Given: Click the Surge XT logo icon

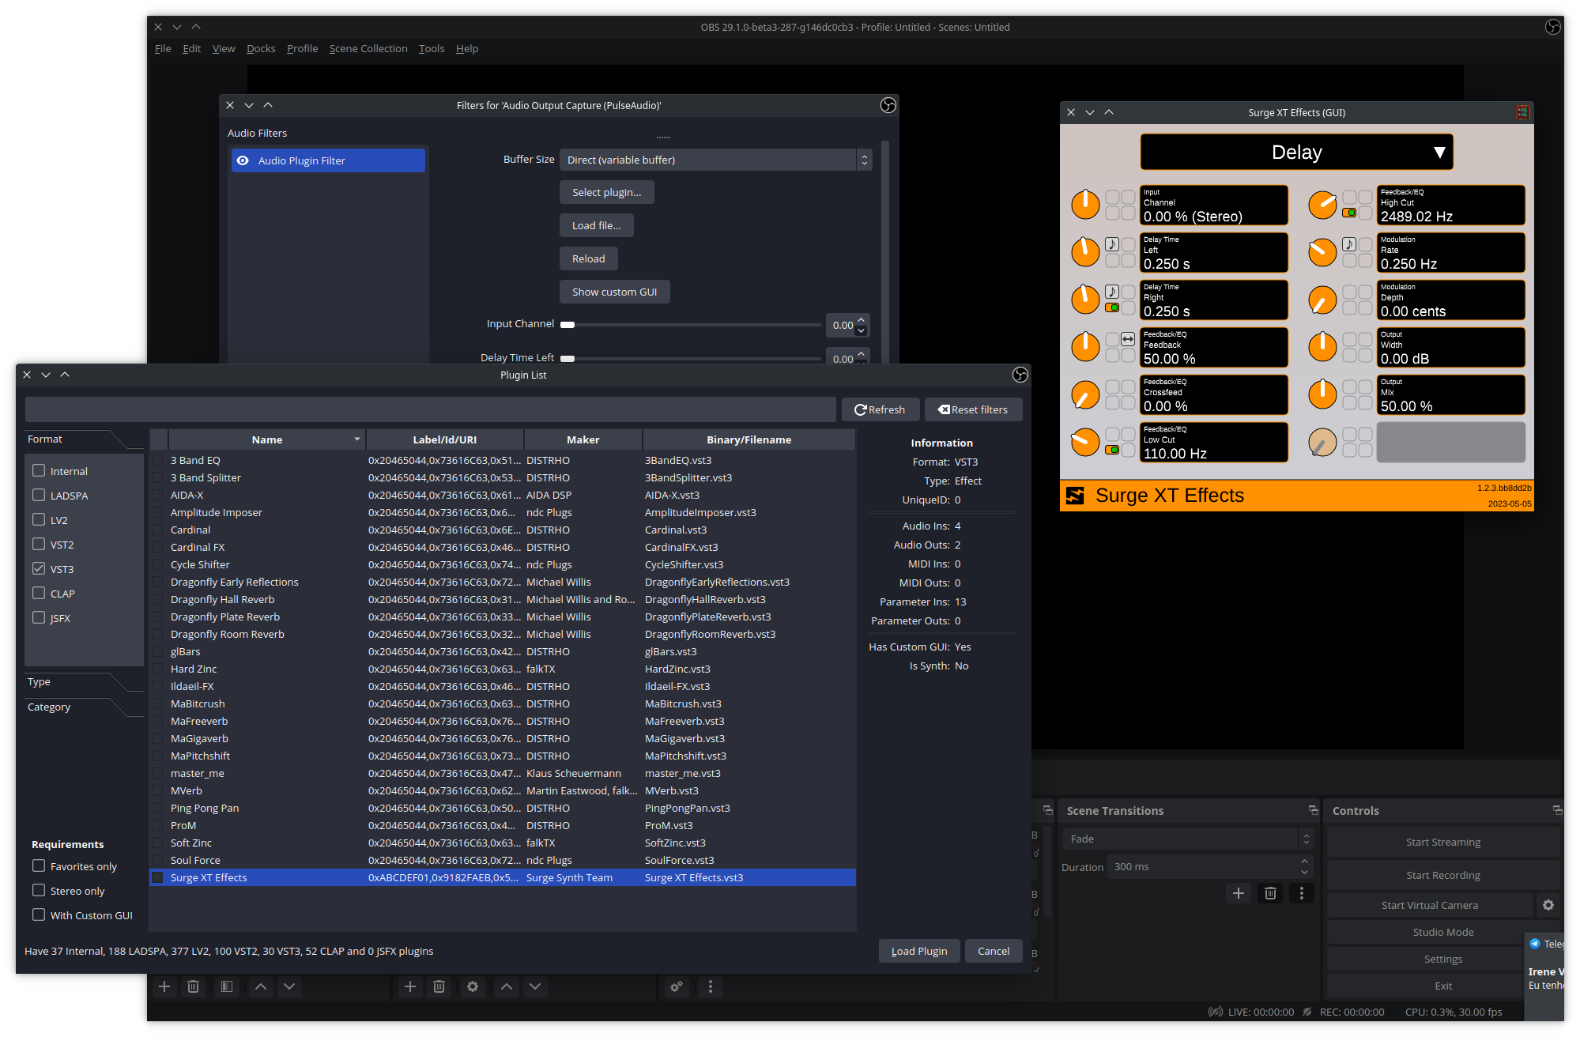Looking at the screenshot, I should [1075, 496].
